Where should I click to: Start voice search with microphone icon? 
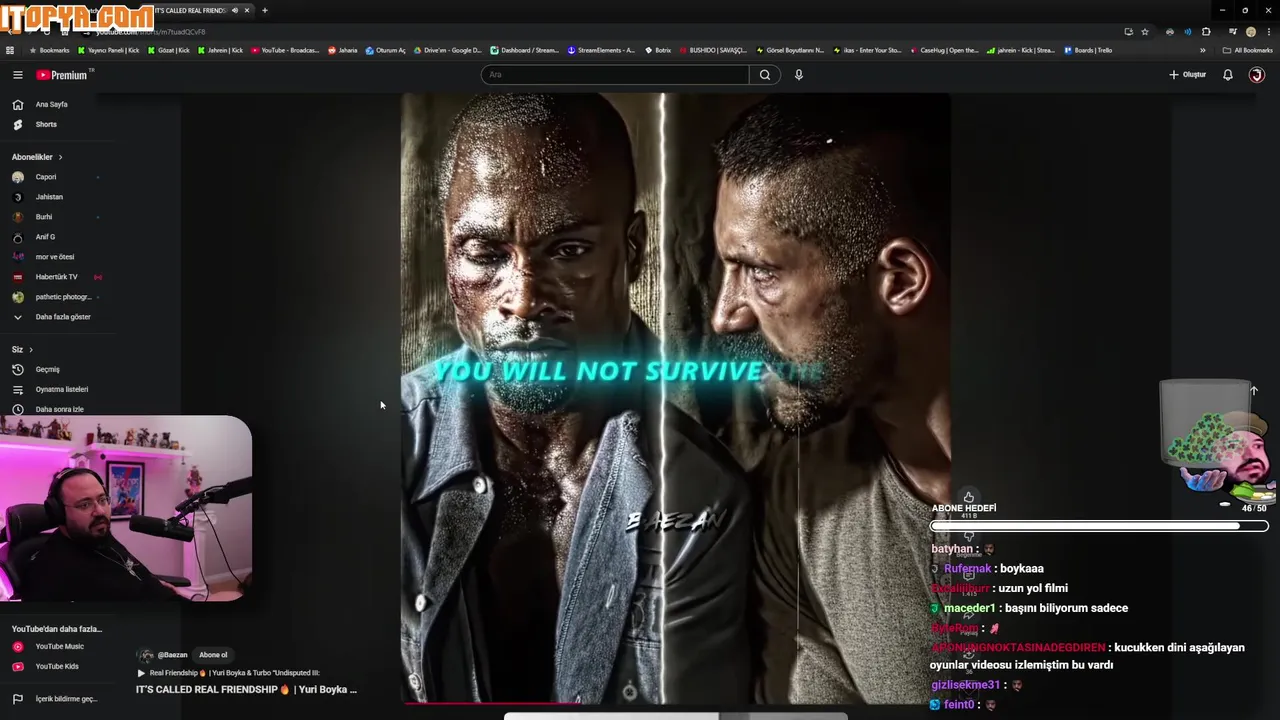point(798,75)
